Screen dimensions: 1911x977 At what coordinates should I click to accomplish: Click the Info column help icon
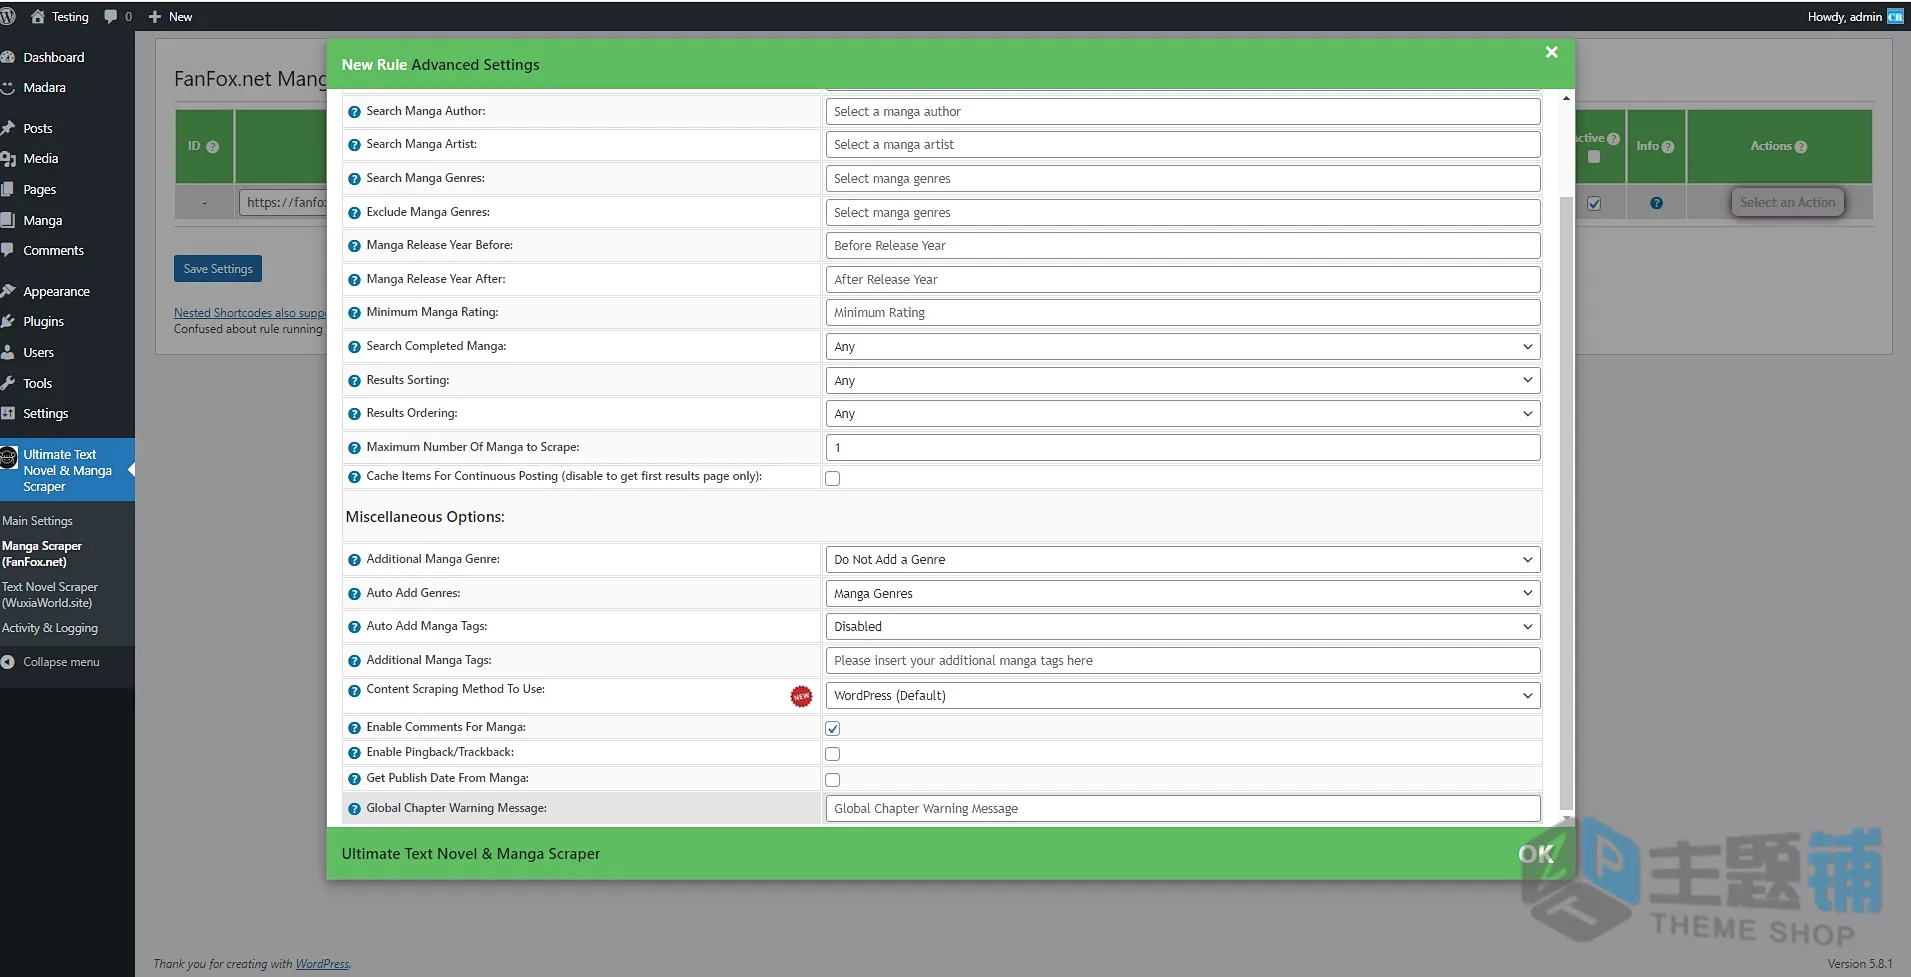[1667, 147]
